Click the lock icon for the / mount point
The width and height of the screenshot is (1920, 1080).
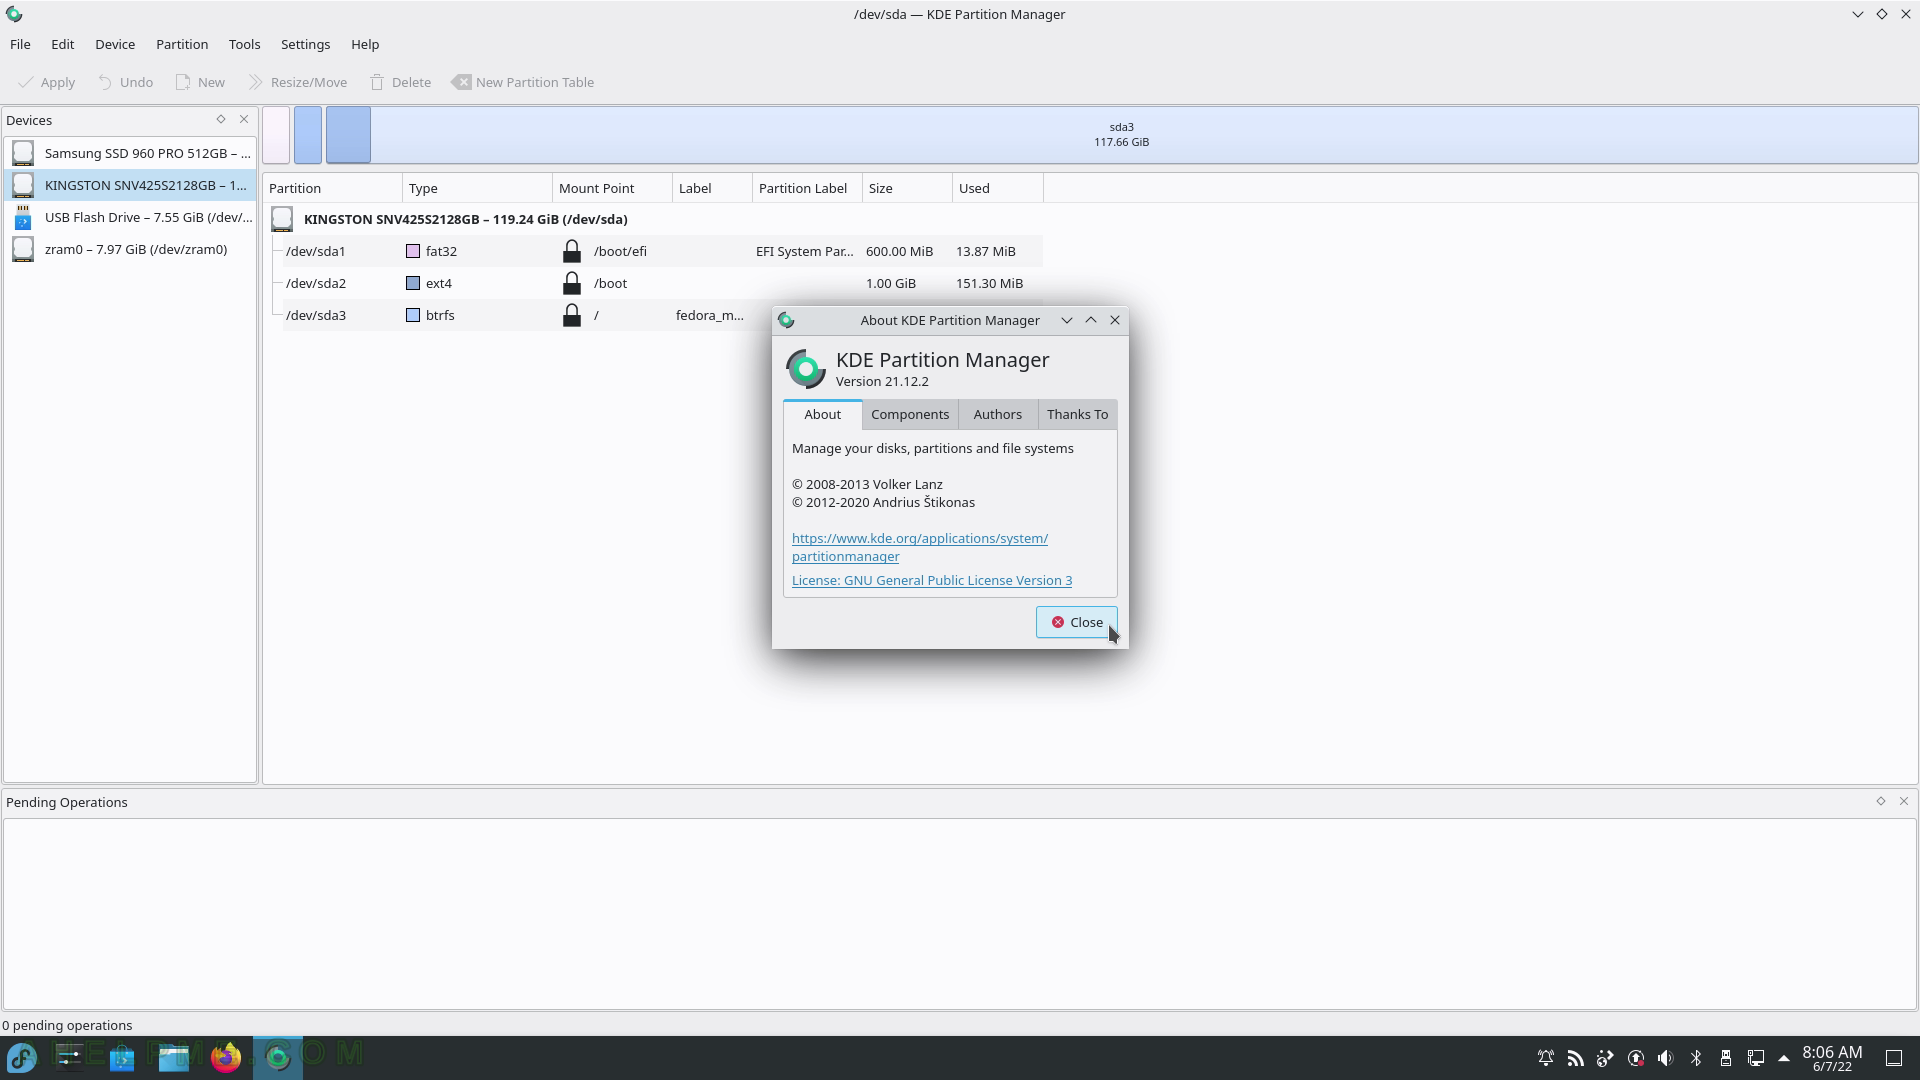point(572,315)
